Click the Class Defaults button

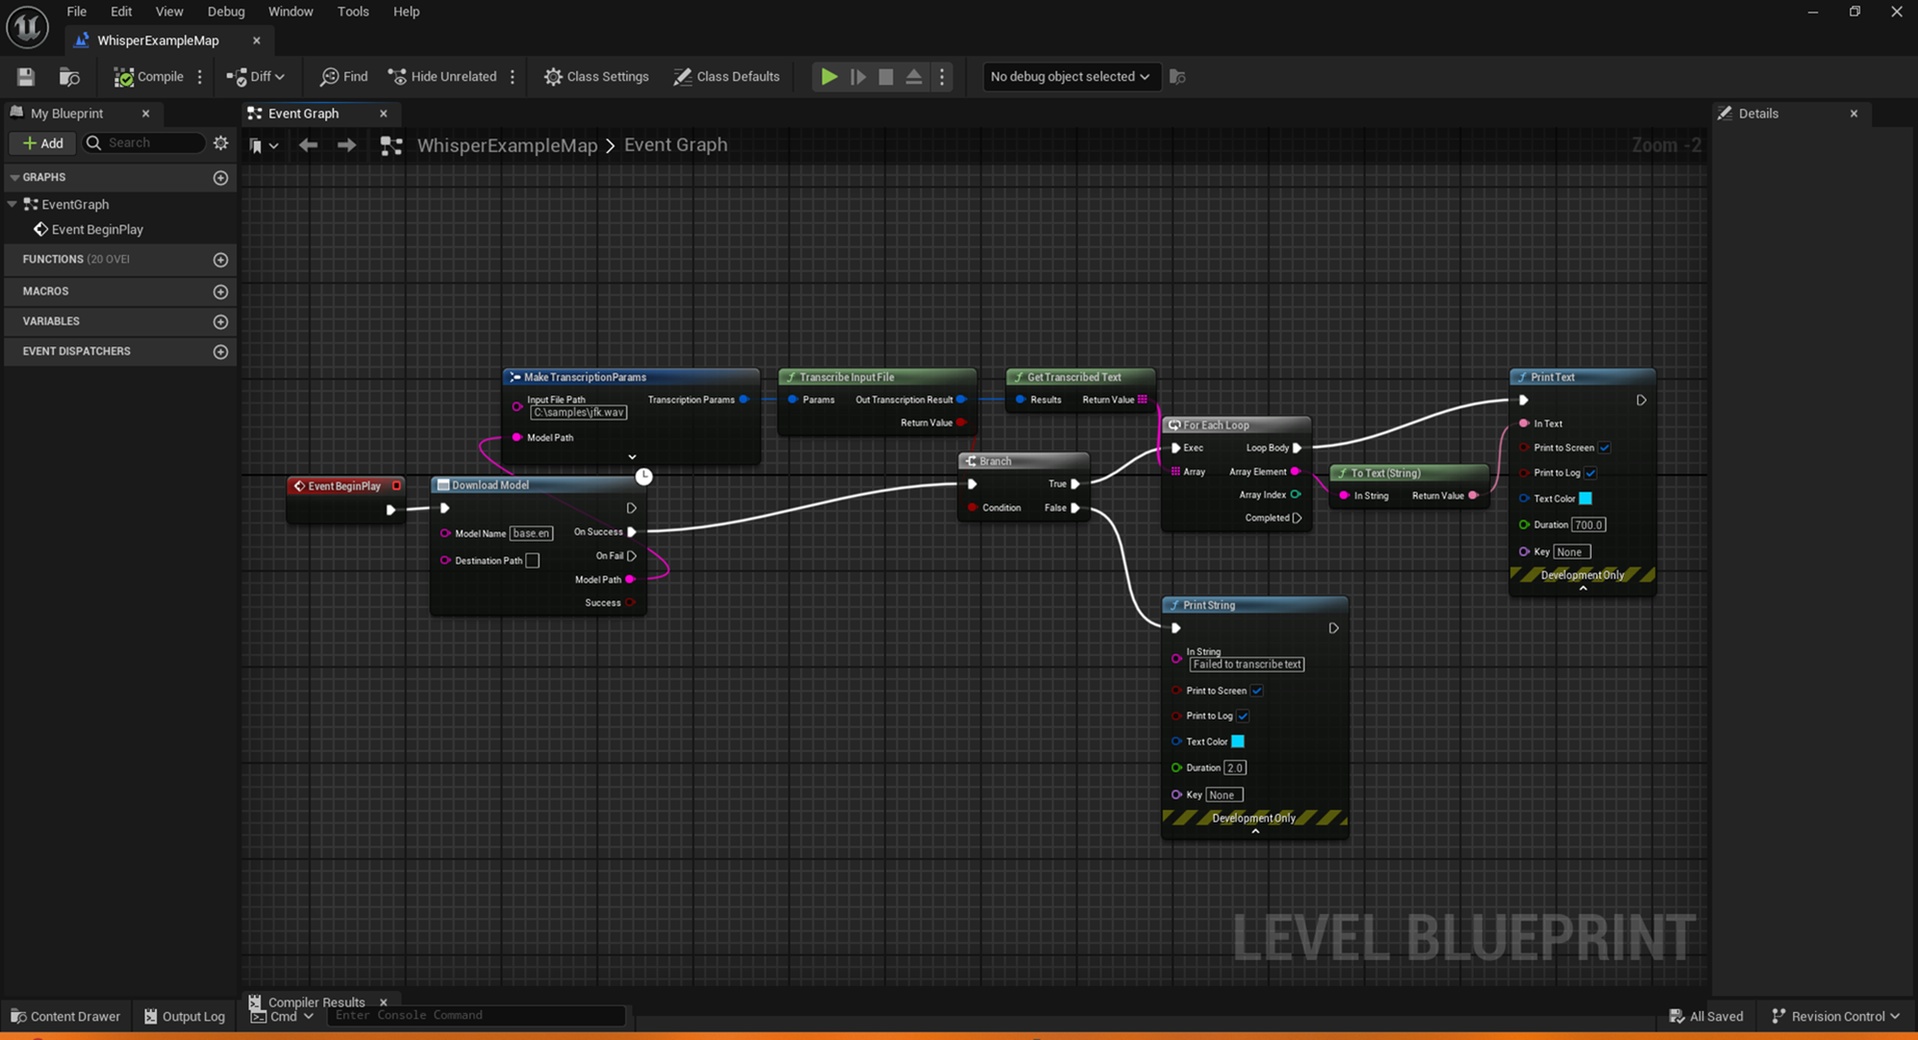[727, 77]
